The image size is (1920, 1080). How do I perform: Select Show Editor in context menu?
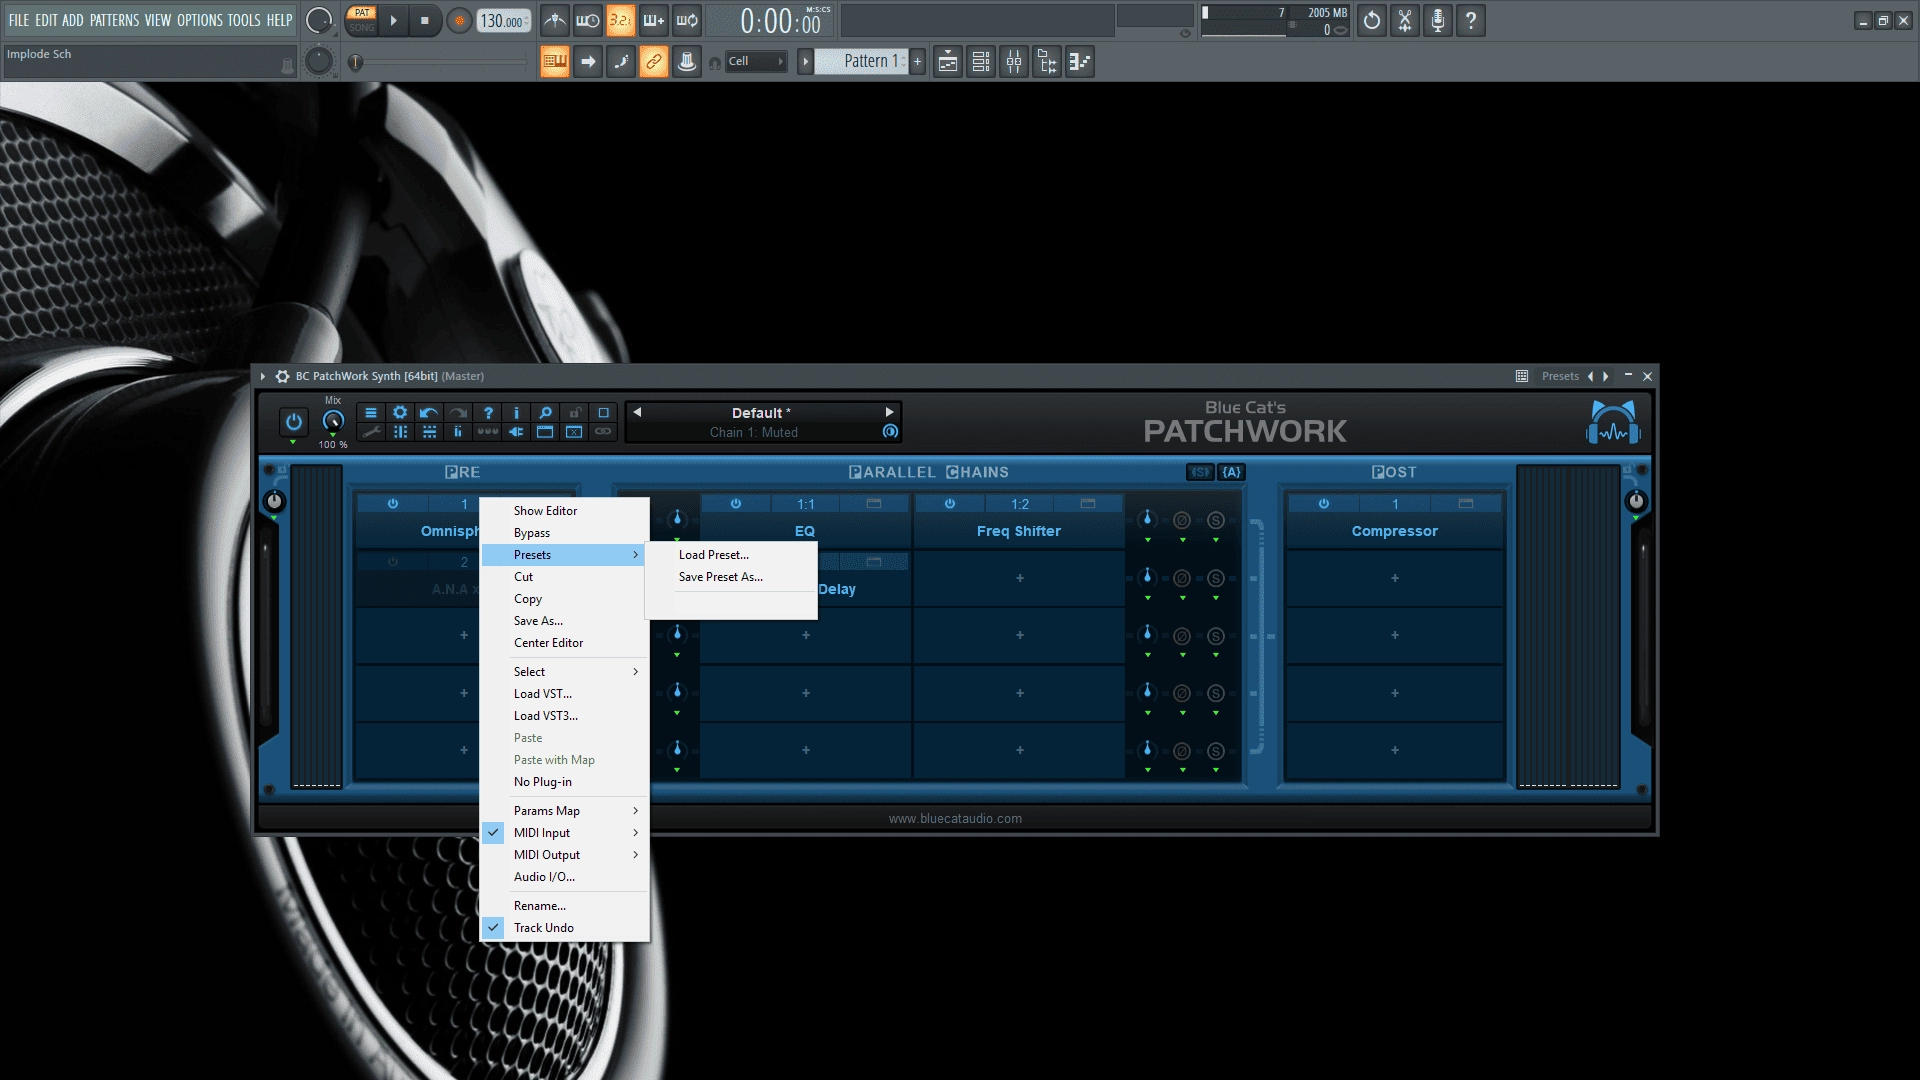pyautogui.click(x=565, y=511)
